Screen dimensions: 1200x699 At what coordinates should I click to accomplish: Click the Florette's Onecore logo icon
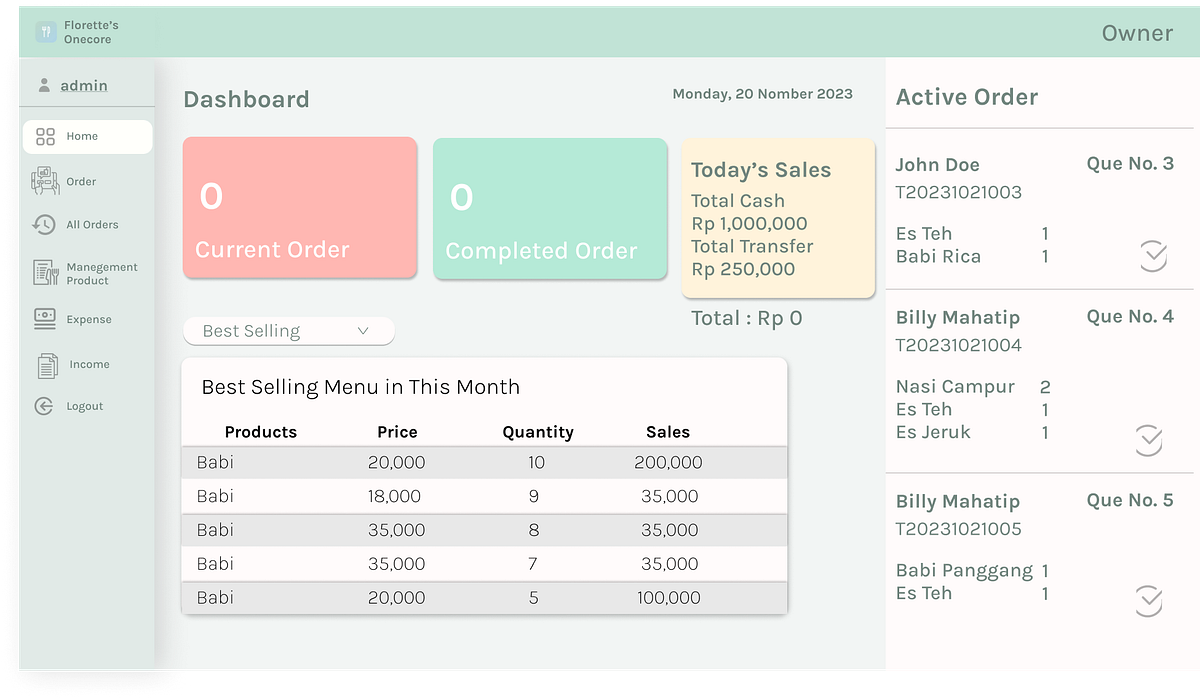coord(45,31)
